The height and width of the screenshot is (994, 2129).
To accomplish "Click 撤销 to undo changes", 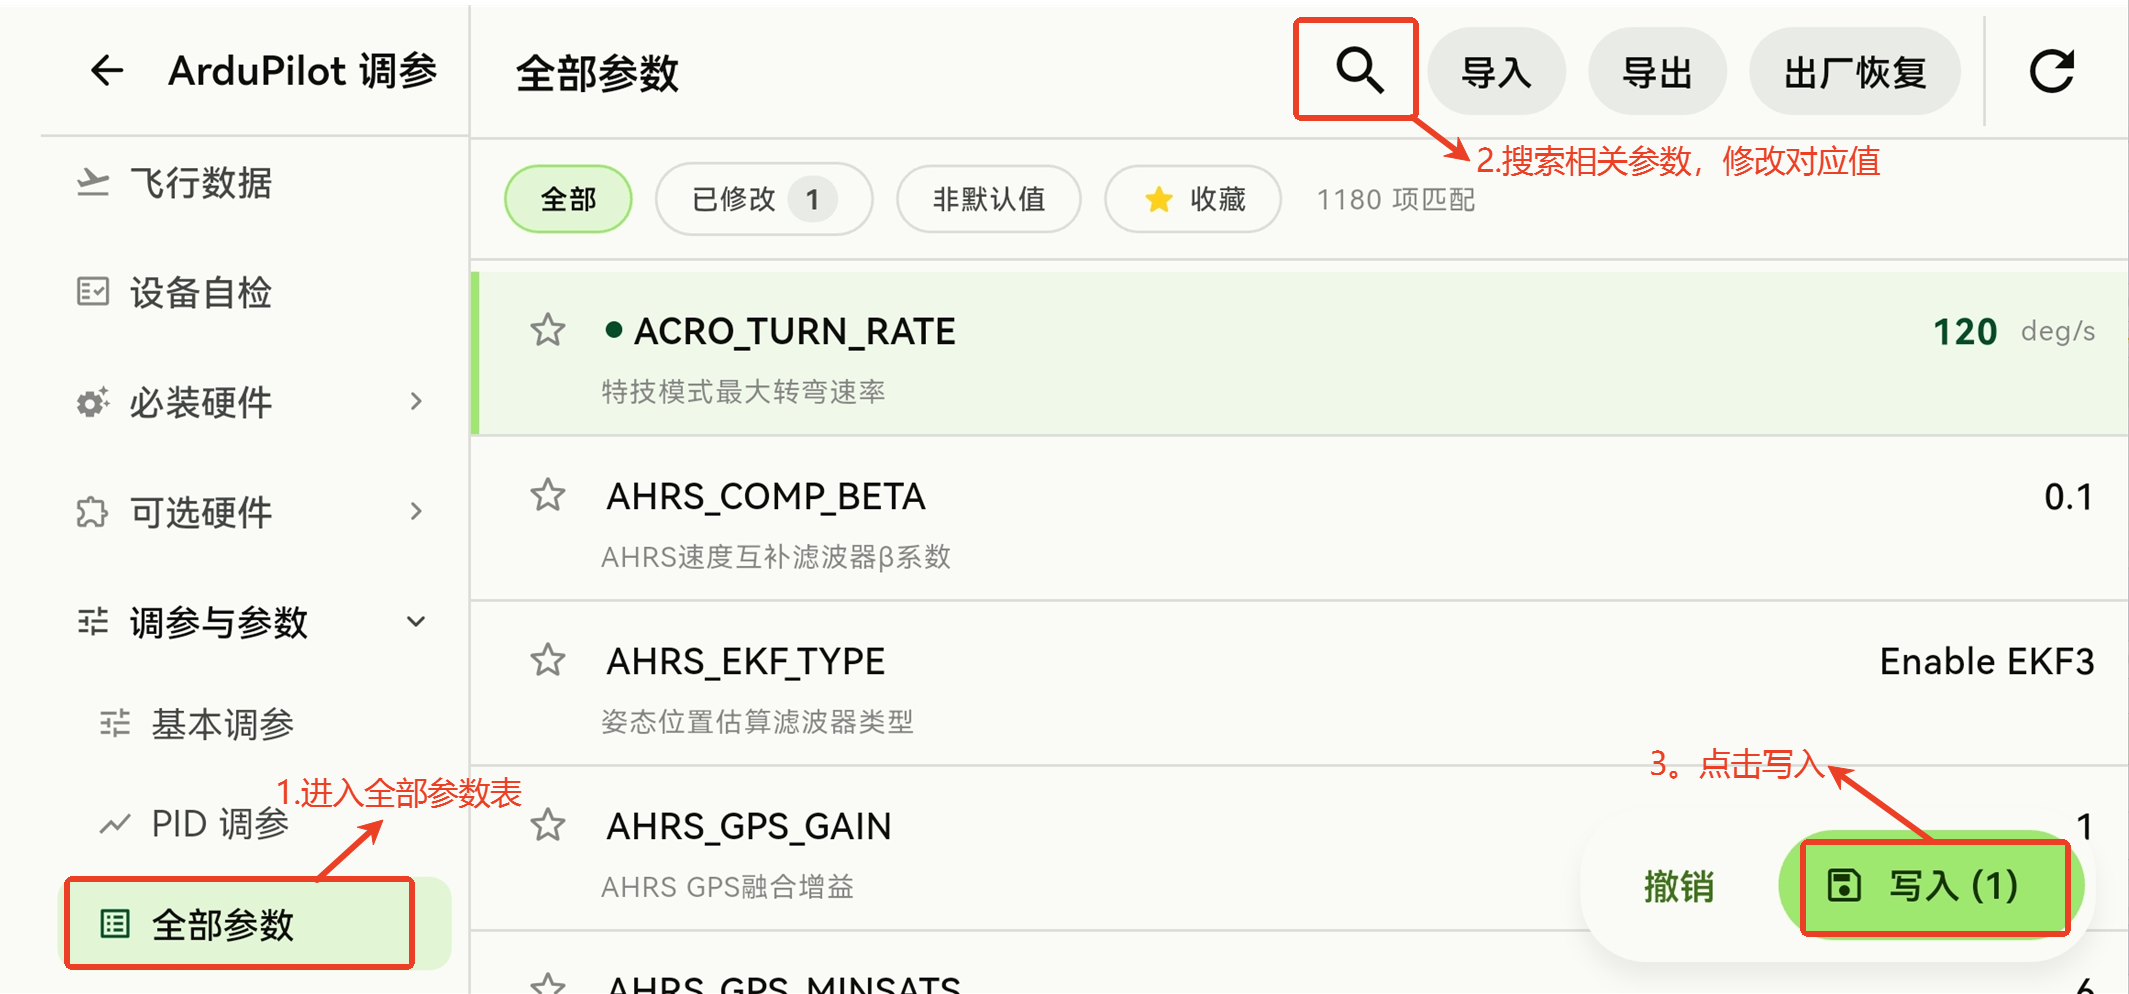I will pyautogui.click(x=1679, y=886).
